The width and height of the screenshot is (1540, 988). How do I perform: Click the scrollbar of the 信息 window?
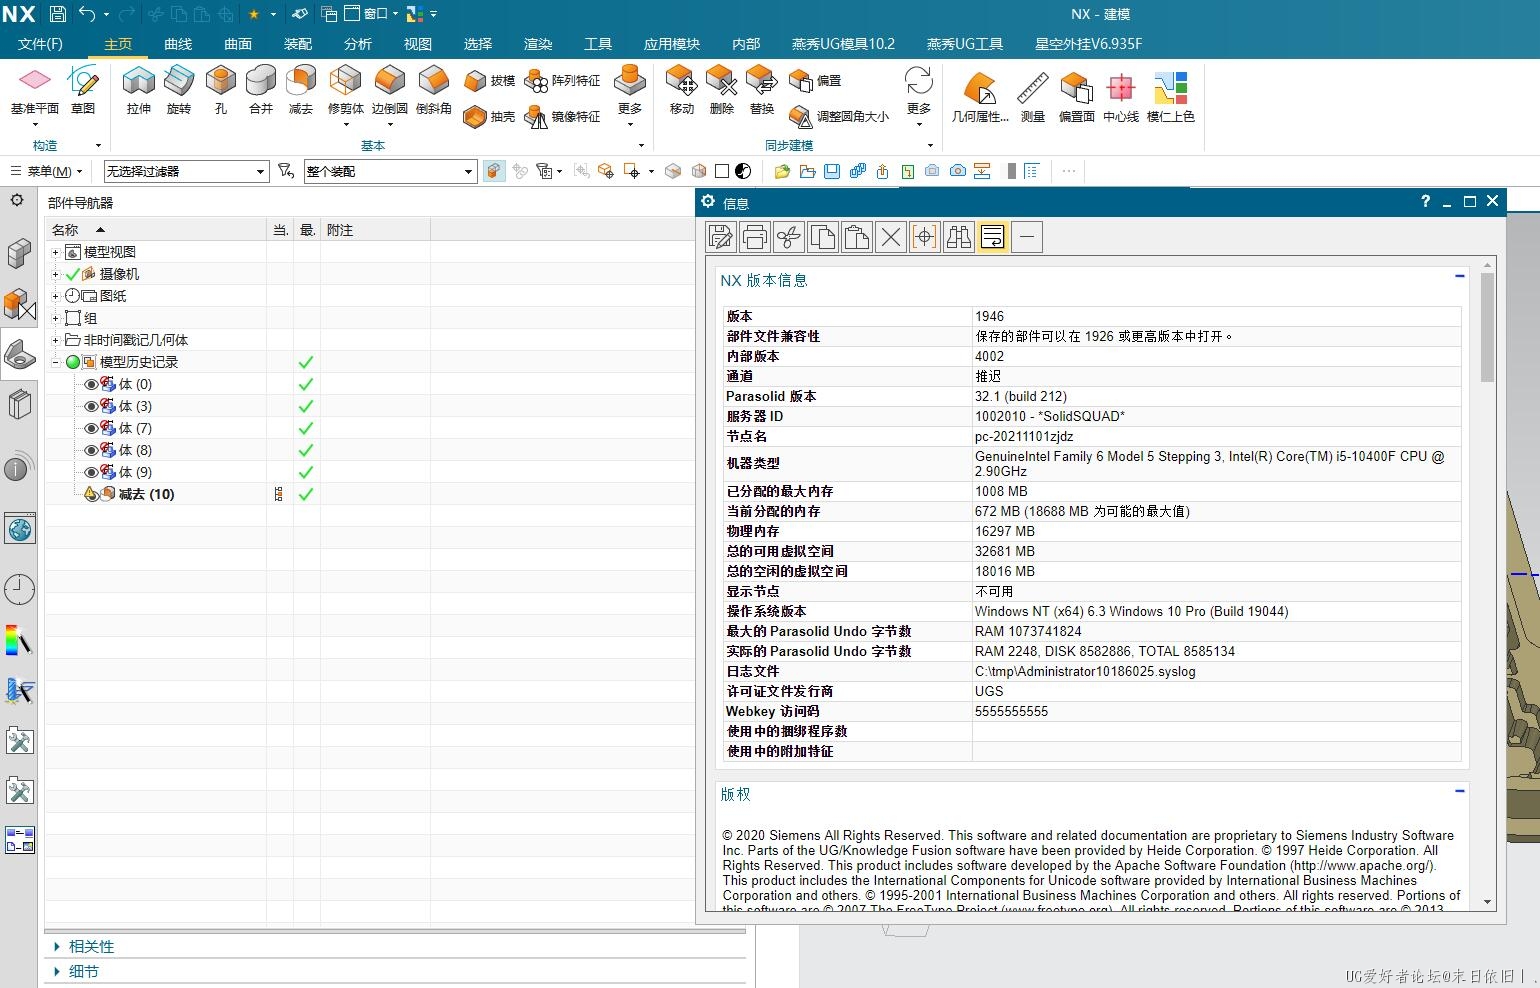[x=1488, y=327]
